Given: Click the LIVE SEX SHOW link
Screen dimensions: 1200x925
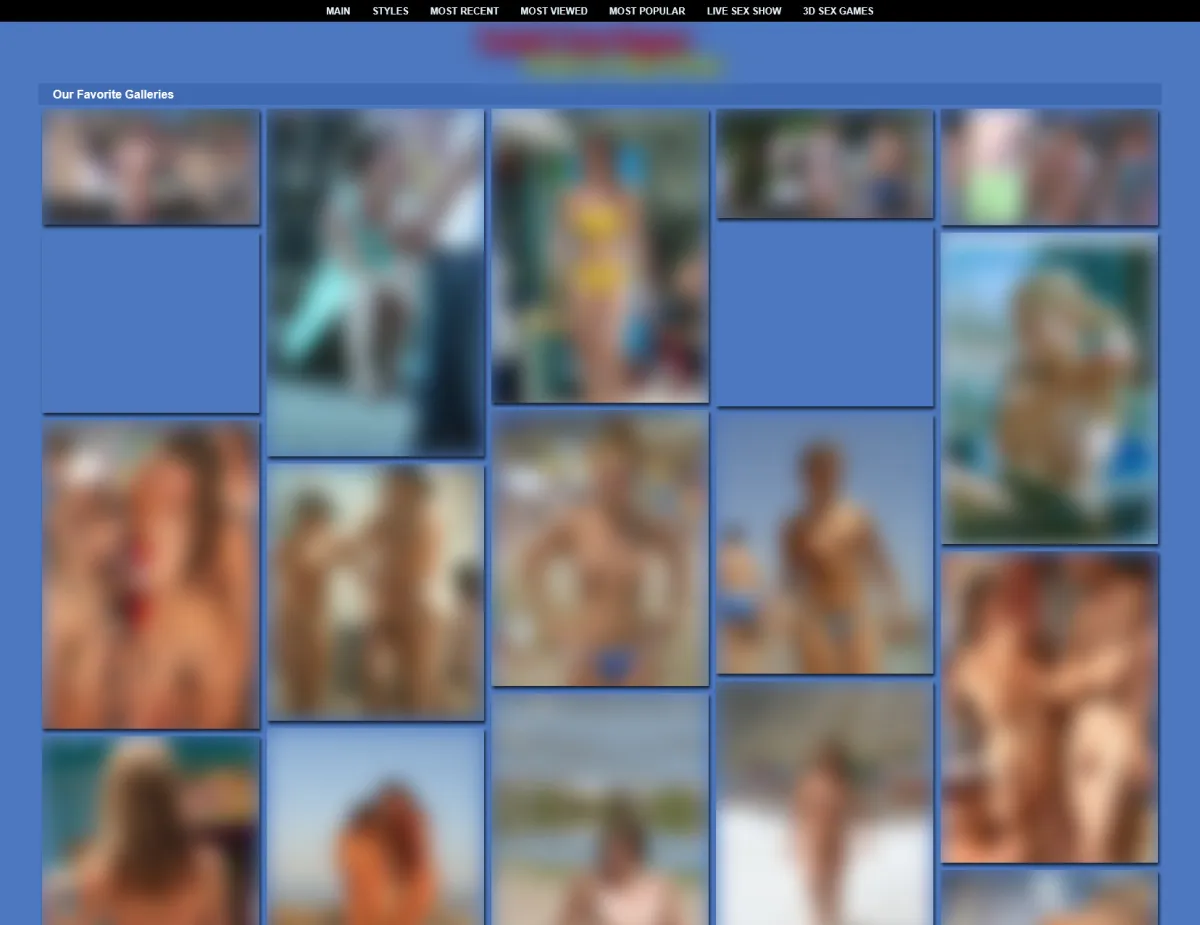Looking at the screenshot, I should click(745, 11).
